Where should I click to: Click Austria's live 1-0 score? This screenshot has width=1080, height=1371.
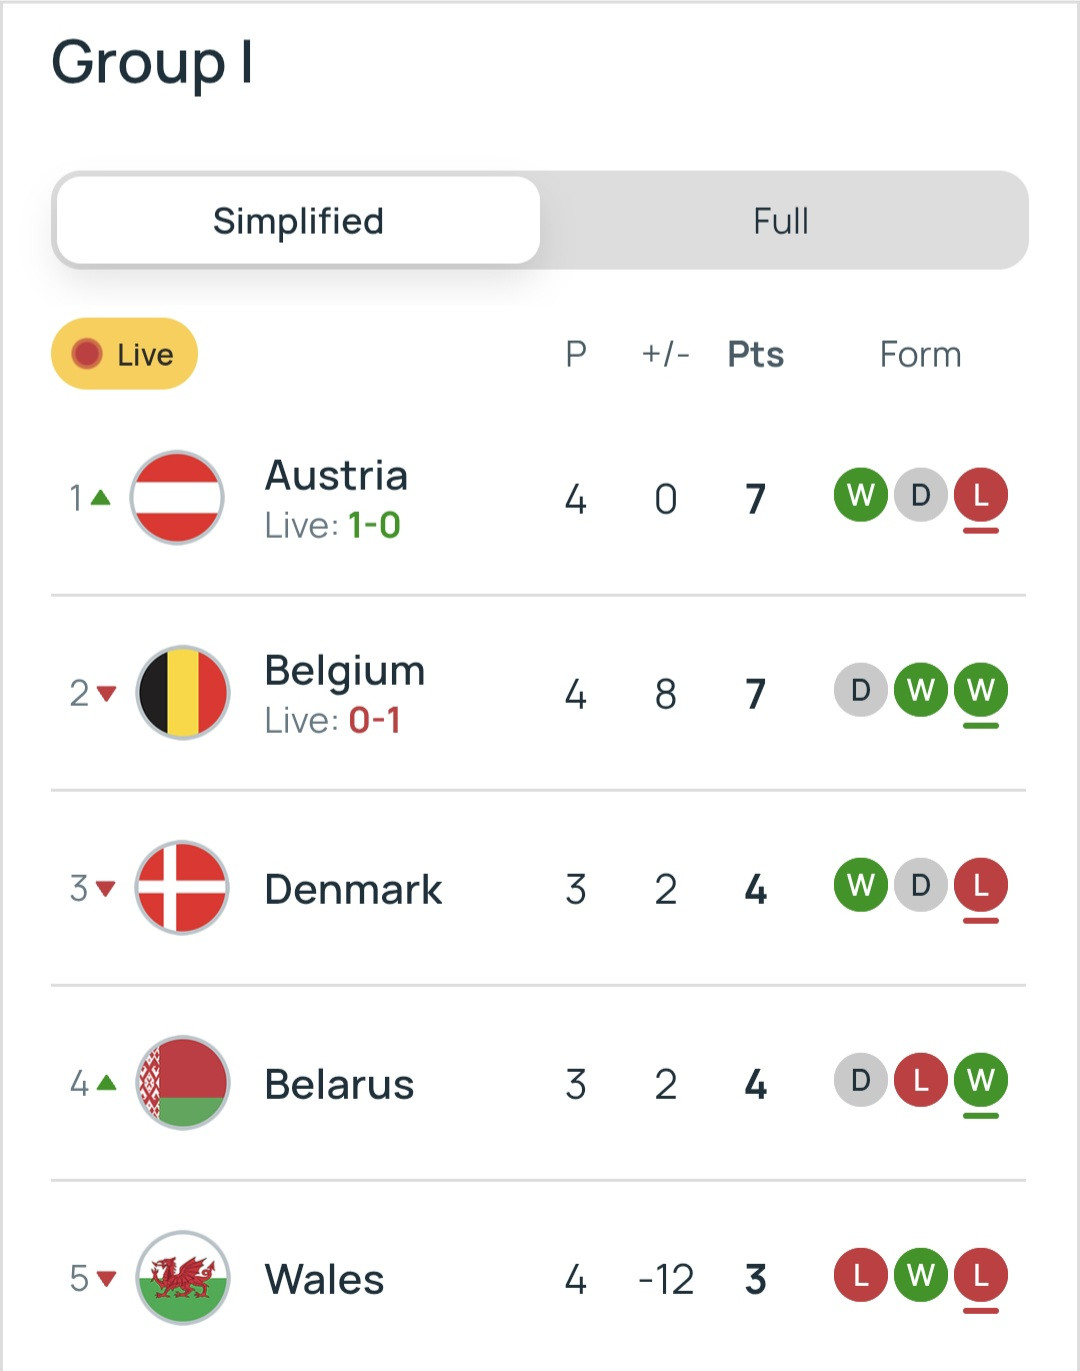click(374, 525)
